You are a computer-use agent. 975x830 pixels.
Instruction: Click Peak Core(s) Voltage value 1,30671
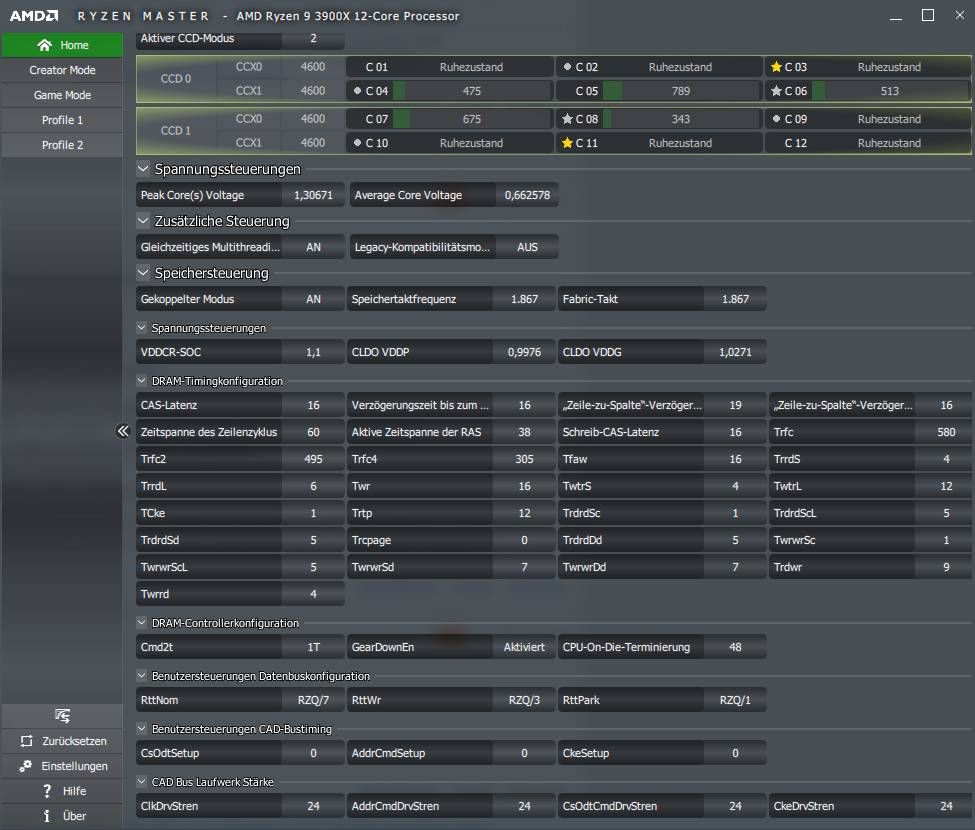[x=313, y=195]
